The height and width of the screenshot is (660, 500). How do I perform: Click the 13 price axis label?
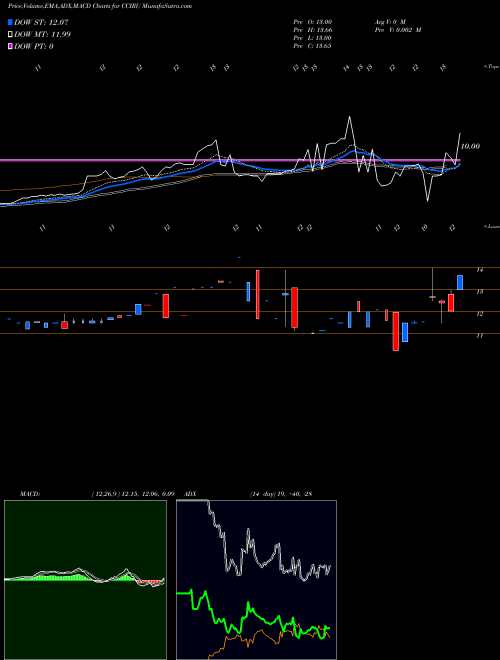(479, 292)
